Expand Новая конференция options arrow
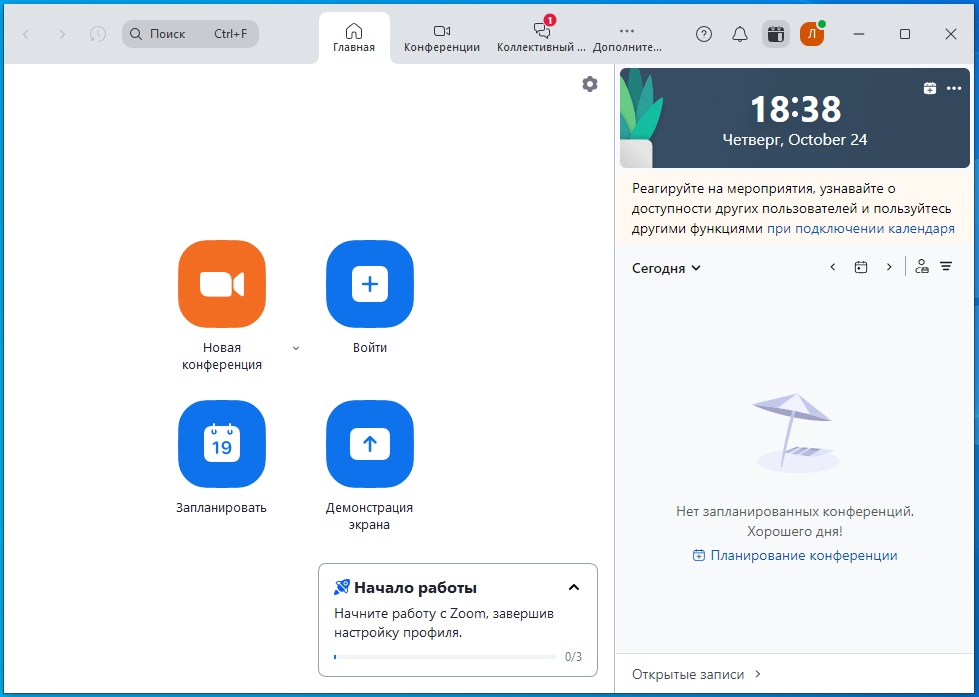The width and height of the screenshot is (979, 697). (x=296, y=348)
